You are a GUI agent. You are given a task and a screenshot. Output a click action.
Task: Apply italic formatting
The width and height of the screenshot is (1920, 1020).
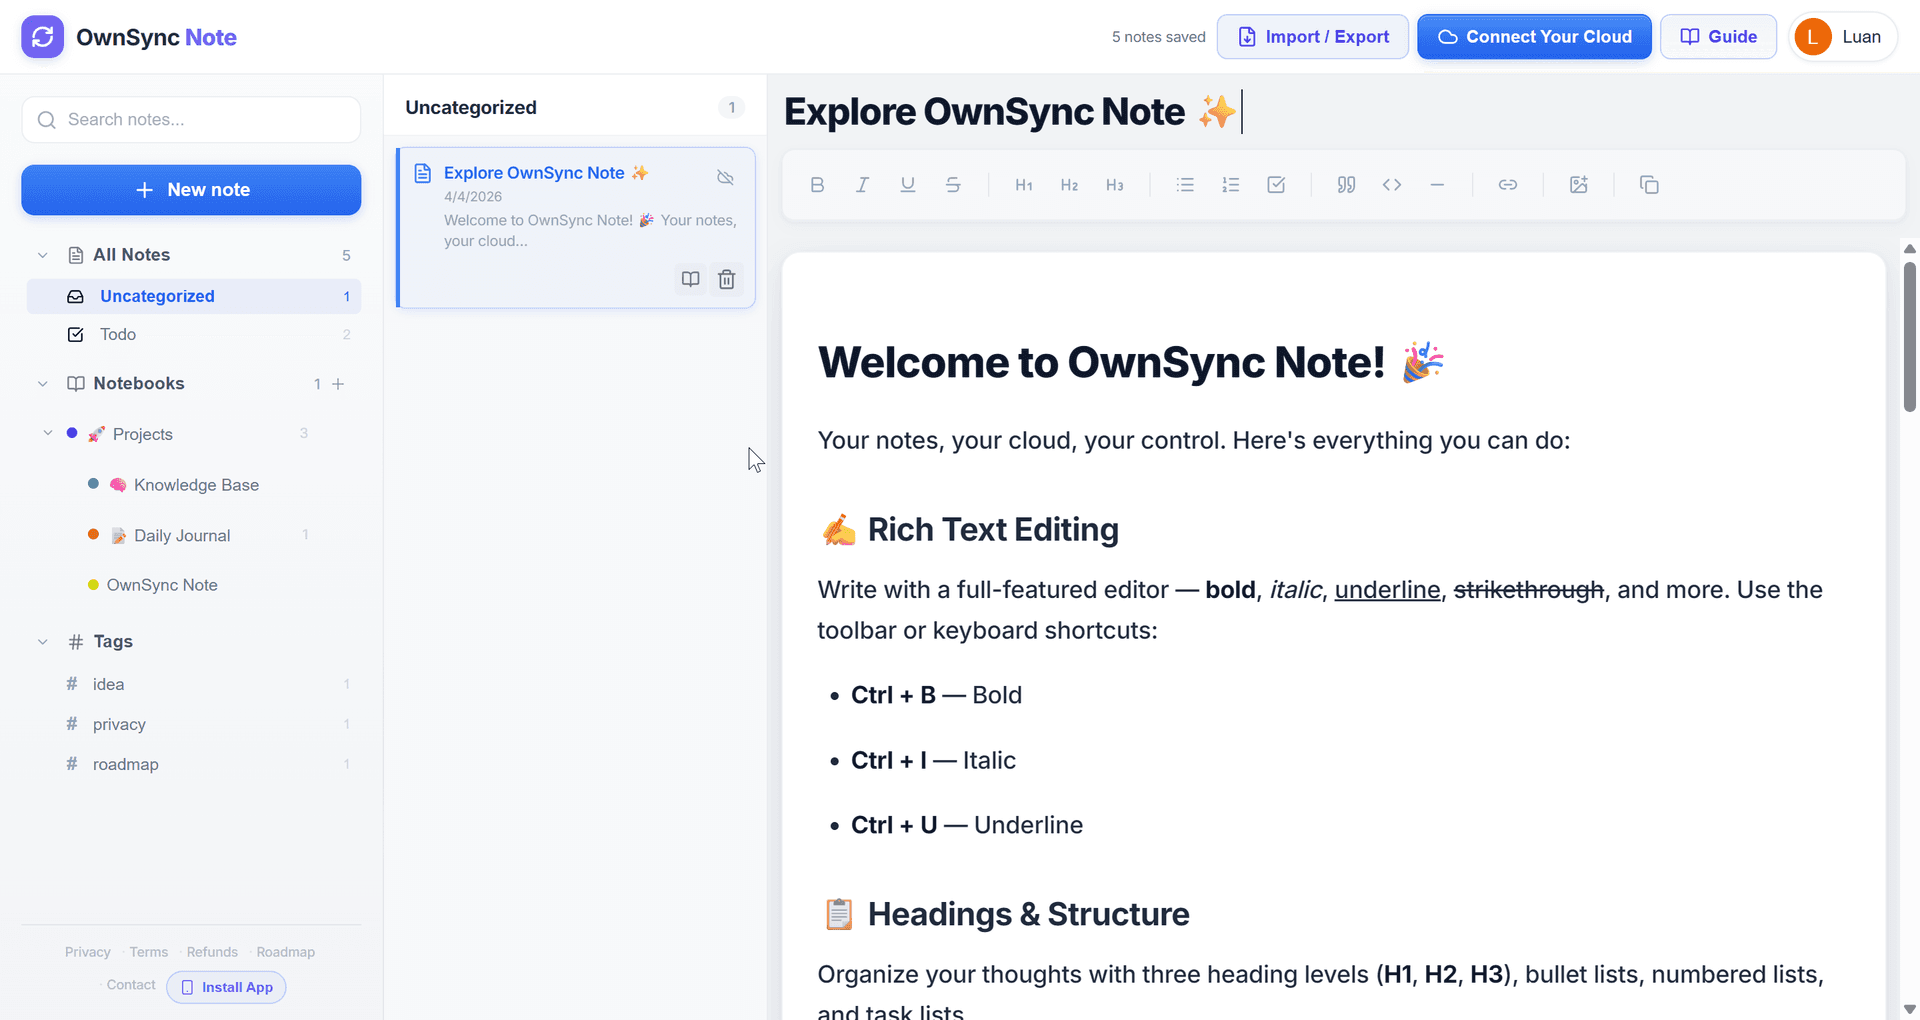(x=862, y=185)
